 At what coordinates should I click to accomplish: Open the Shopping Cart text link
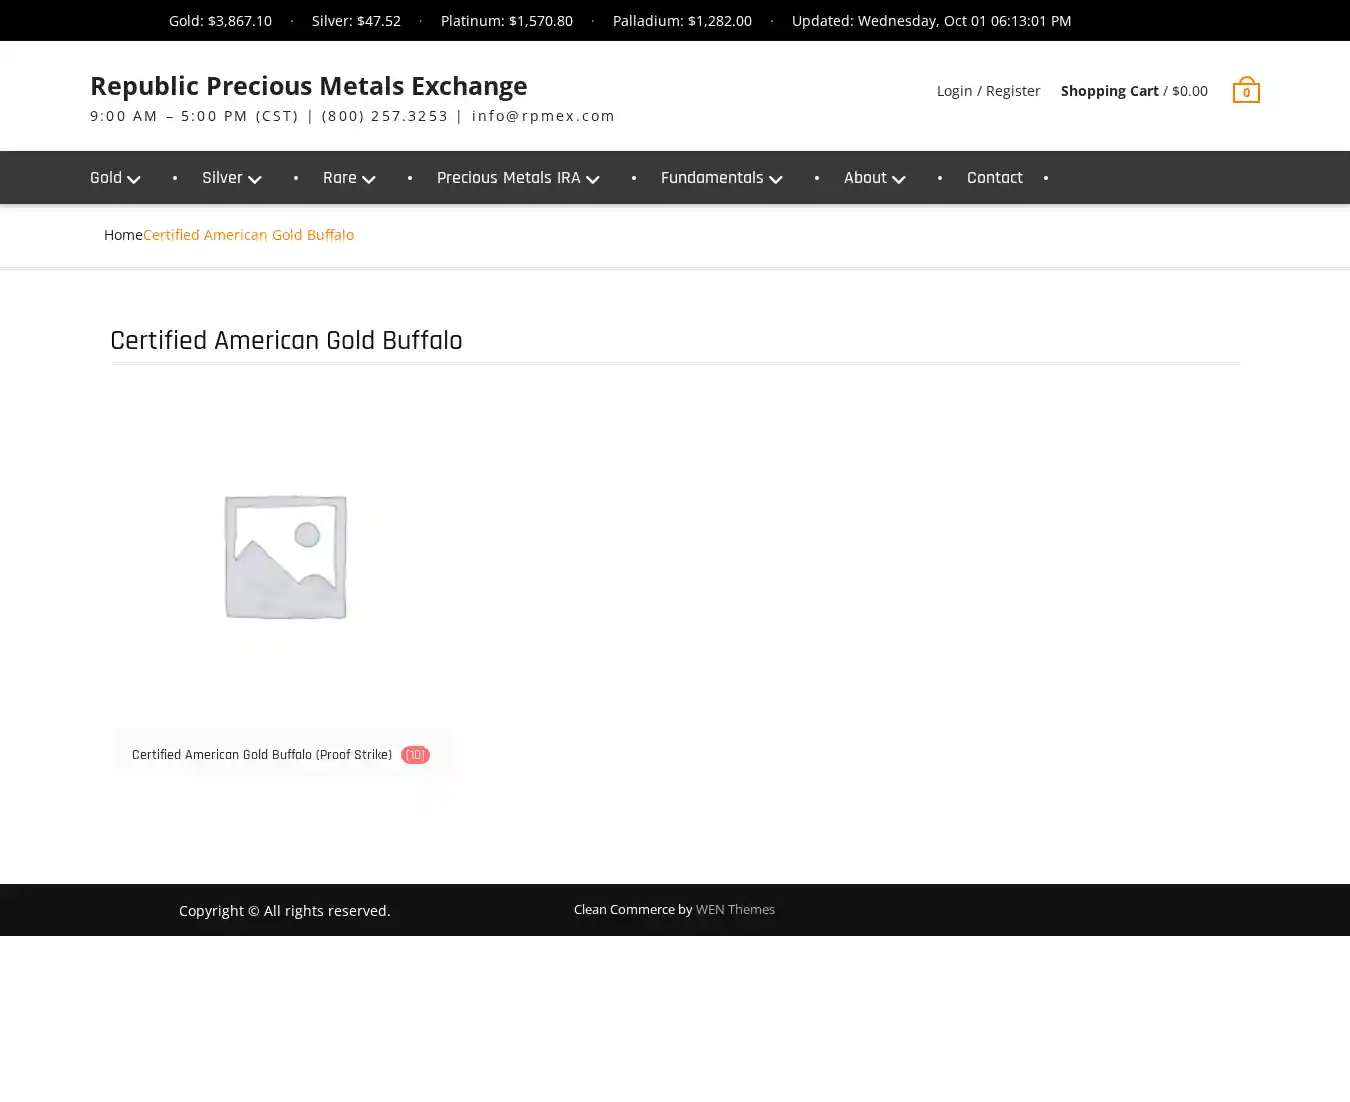(x=1109, y=91)
